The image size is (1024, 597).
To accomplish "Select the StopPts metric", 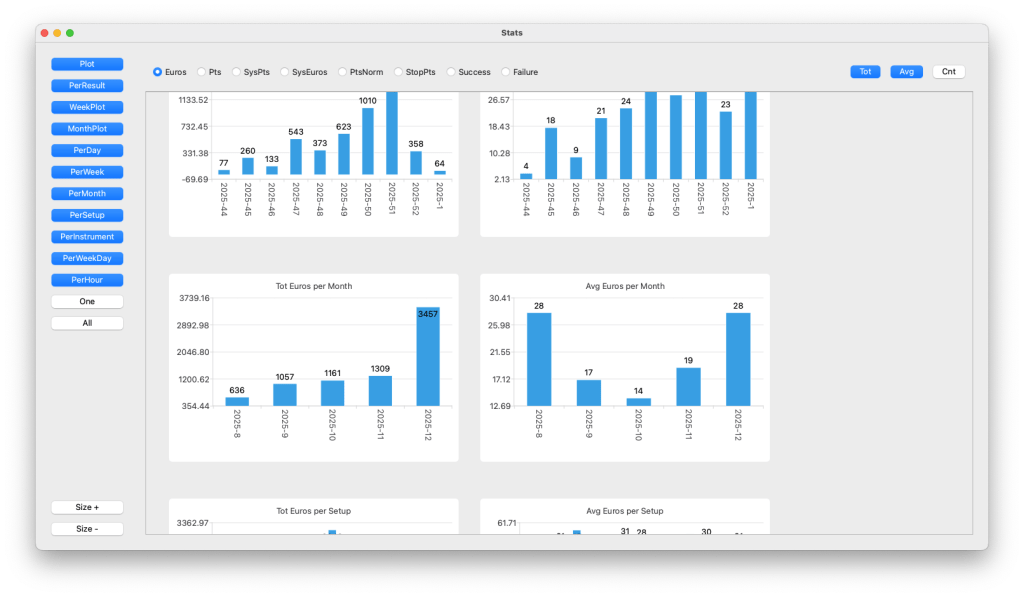I will coord(399,72).
